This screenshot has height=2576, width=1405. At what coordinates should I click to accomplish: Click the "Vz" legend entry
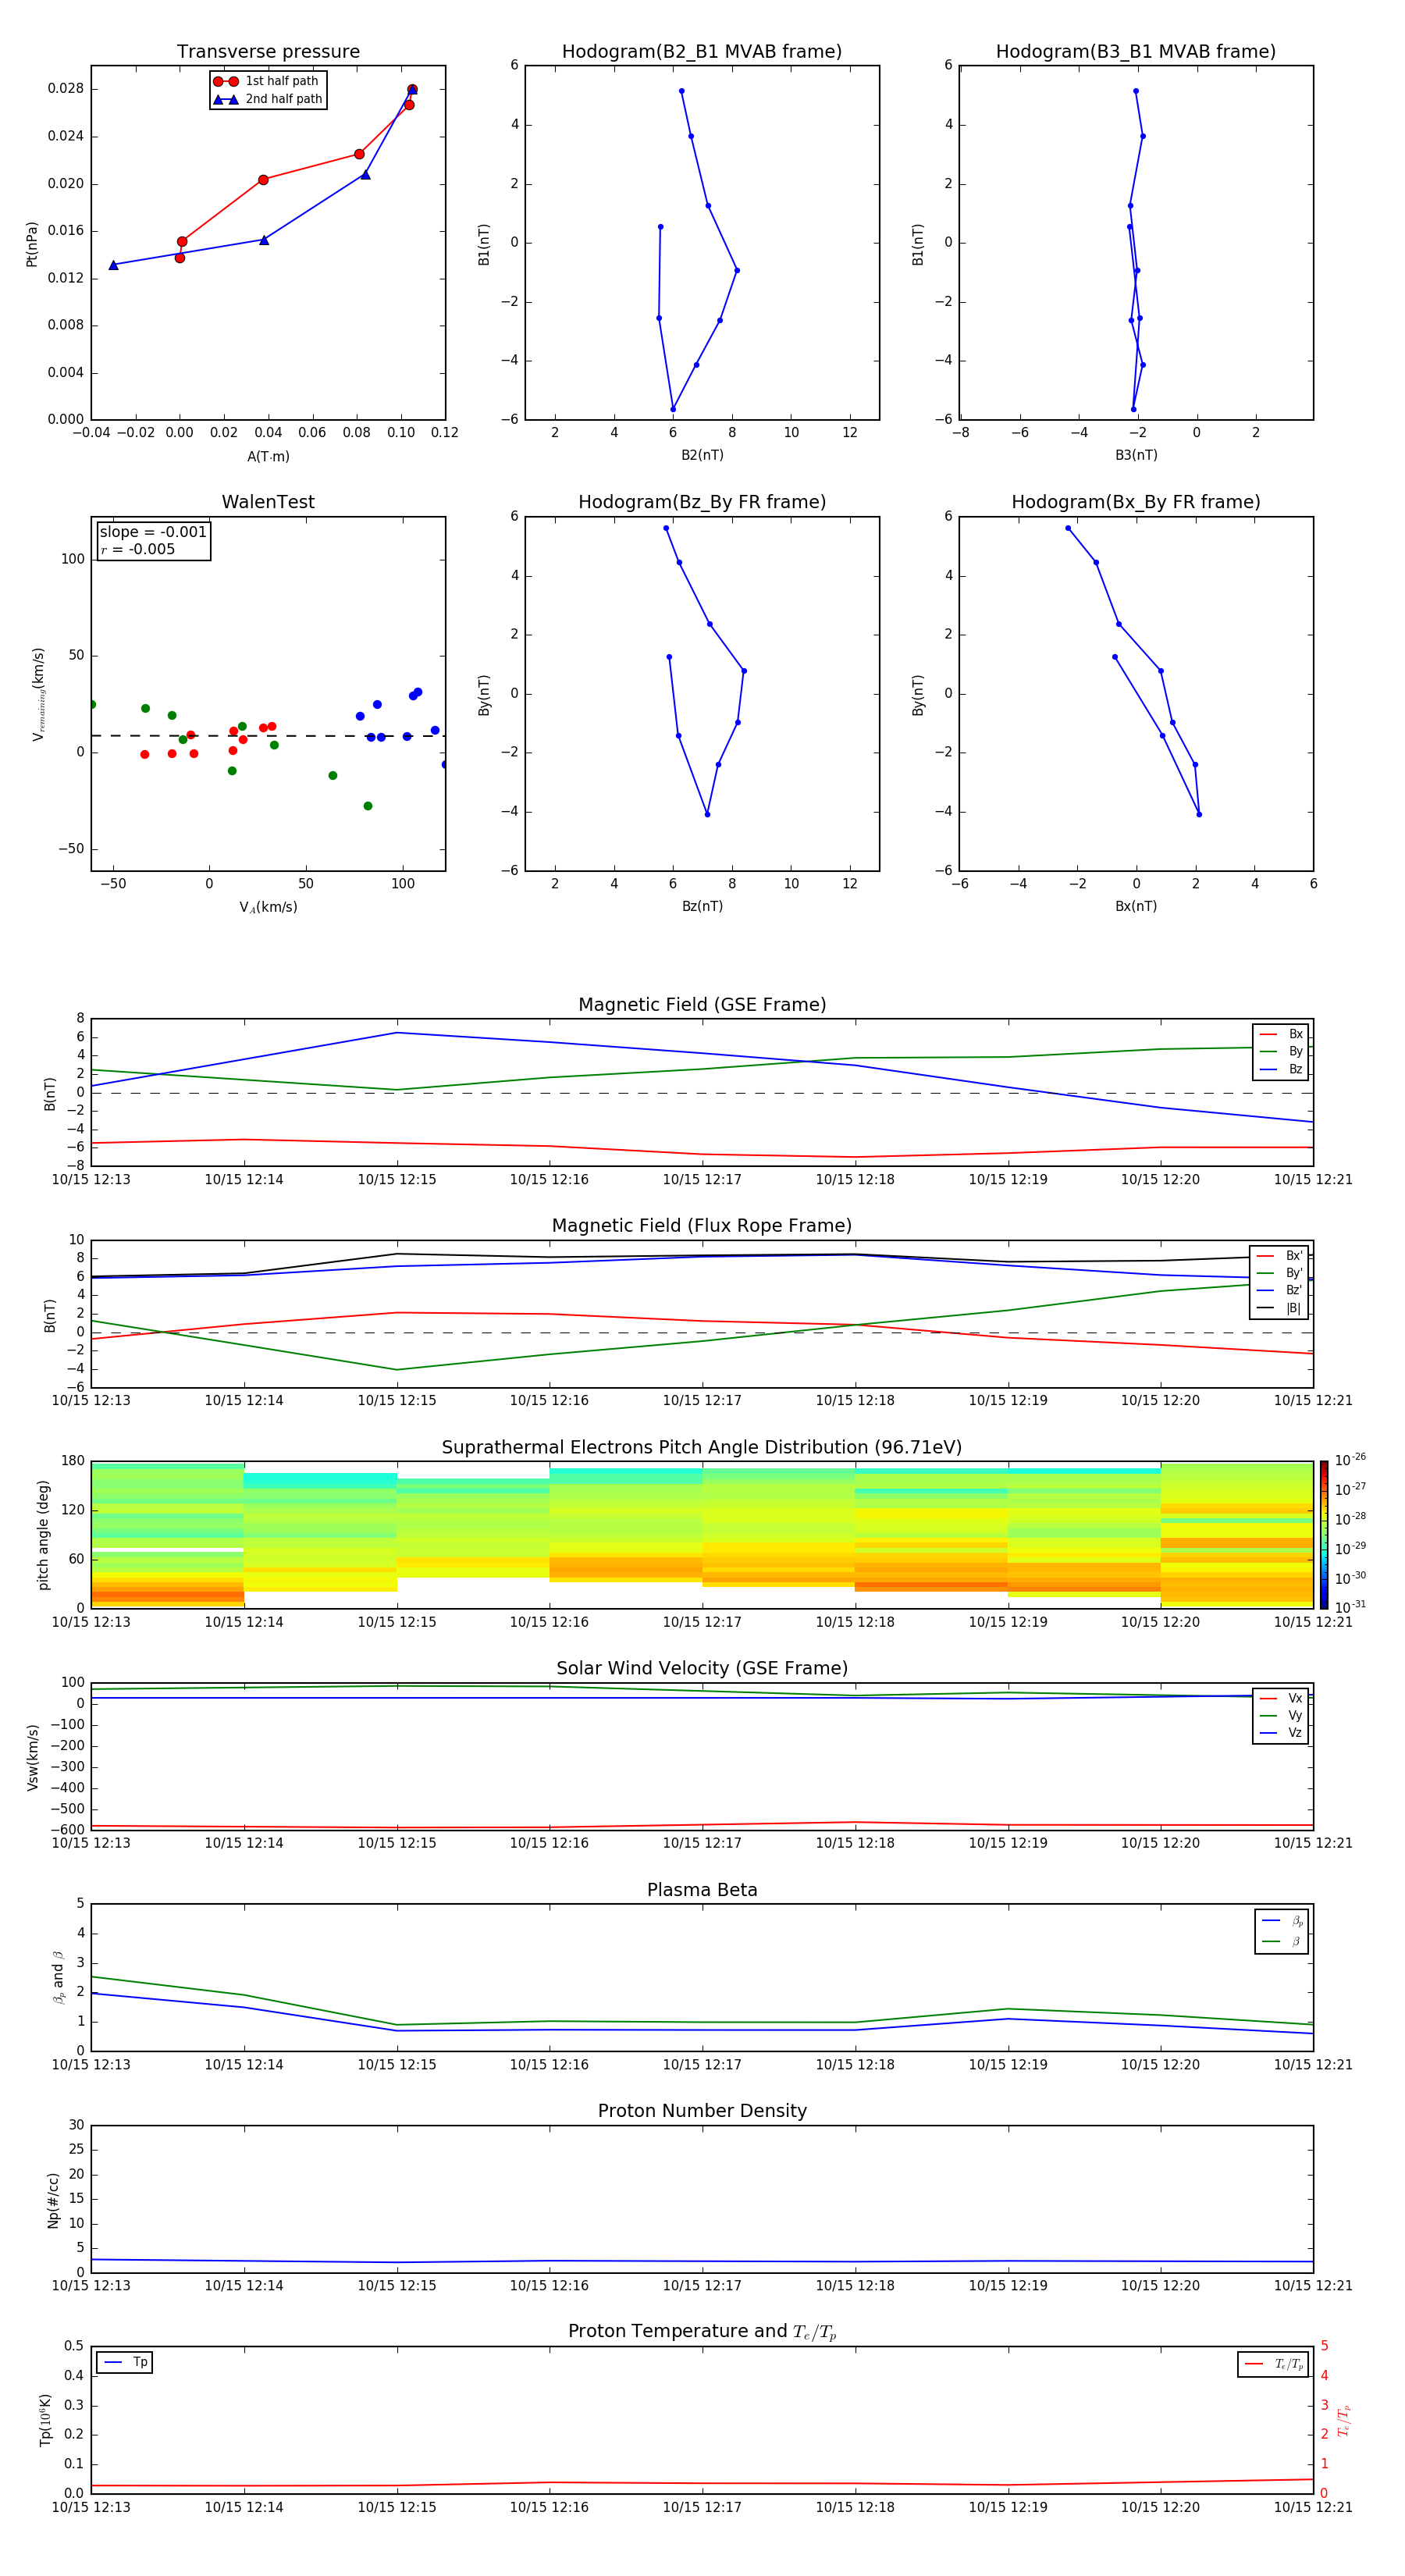(1281, 1733)
